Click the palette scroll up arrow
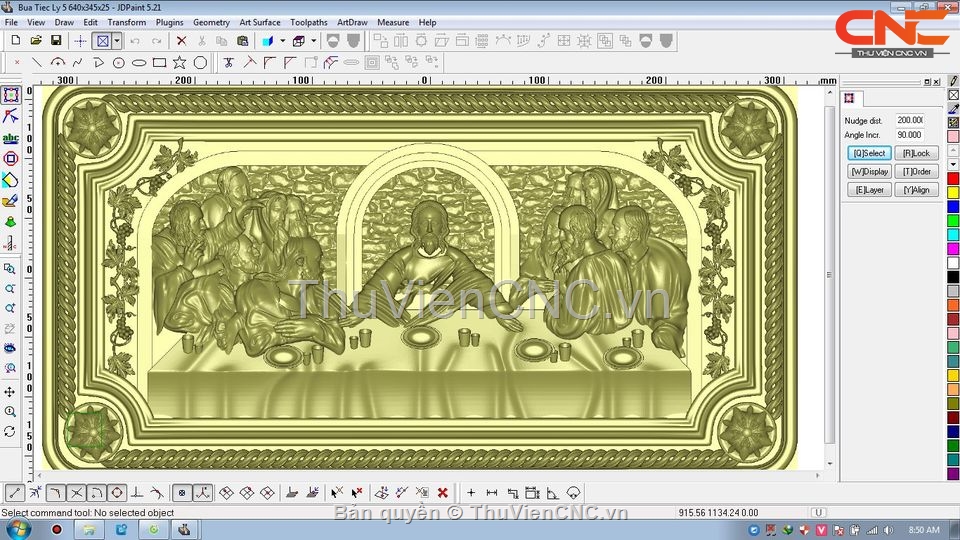This screenshot has width=960, height=540. (953, 151)
